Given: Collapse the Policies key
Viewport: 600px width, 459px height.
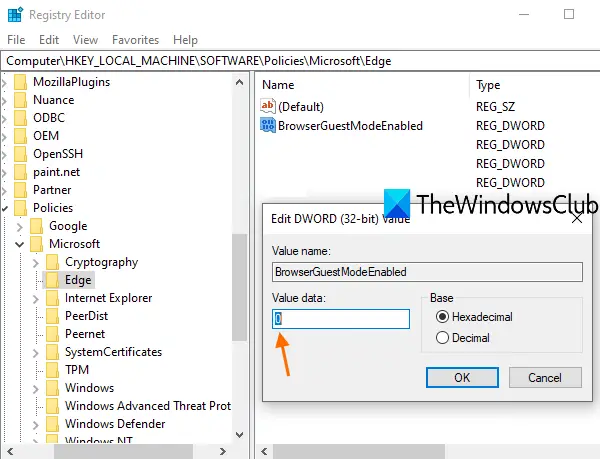Looking at the screenshot, I should point(4,208).
